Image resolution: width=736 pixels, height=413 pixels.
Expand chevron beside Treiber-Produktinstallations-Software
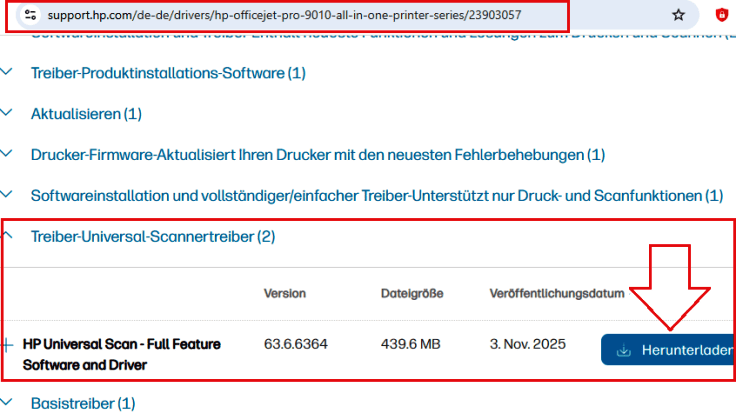coord(7,72)
